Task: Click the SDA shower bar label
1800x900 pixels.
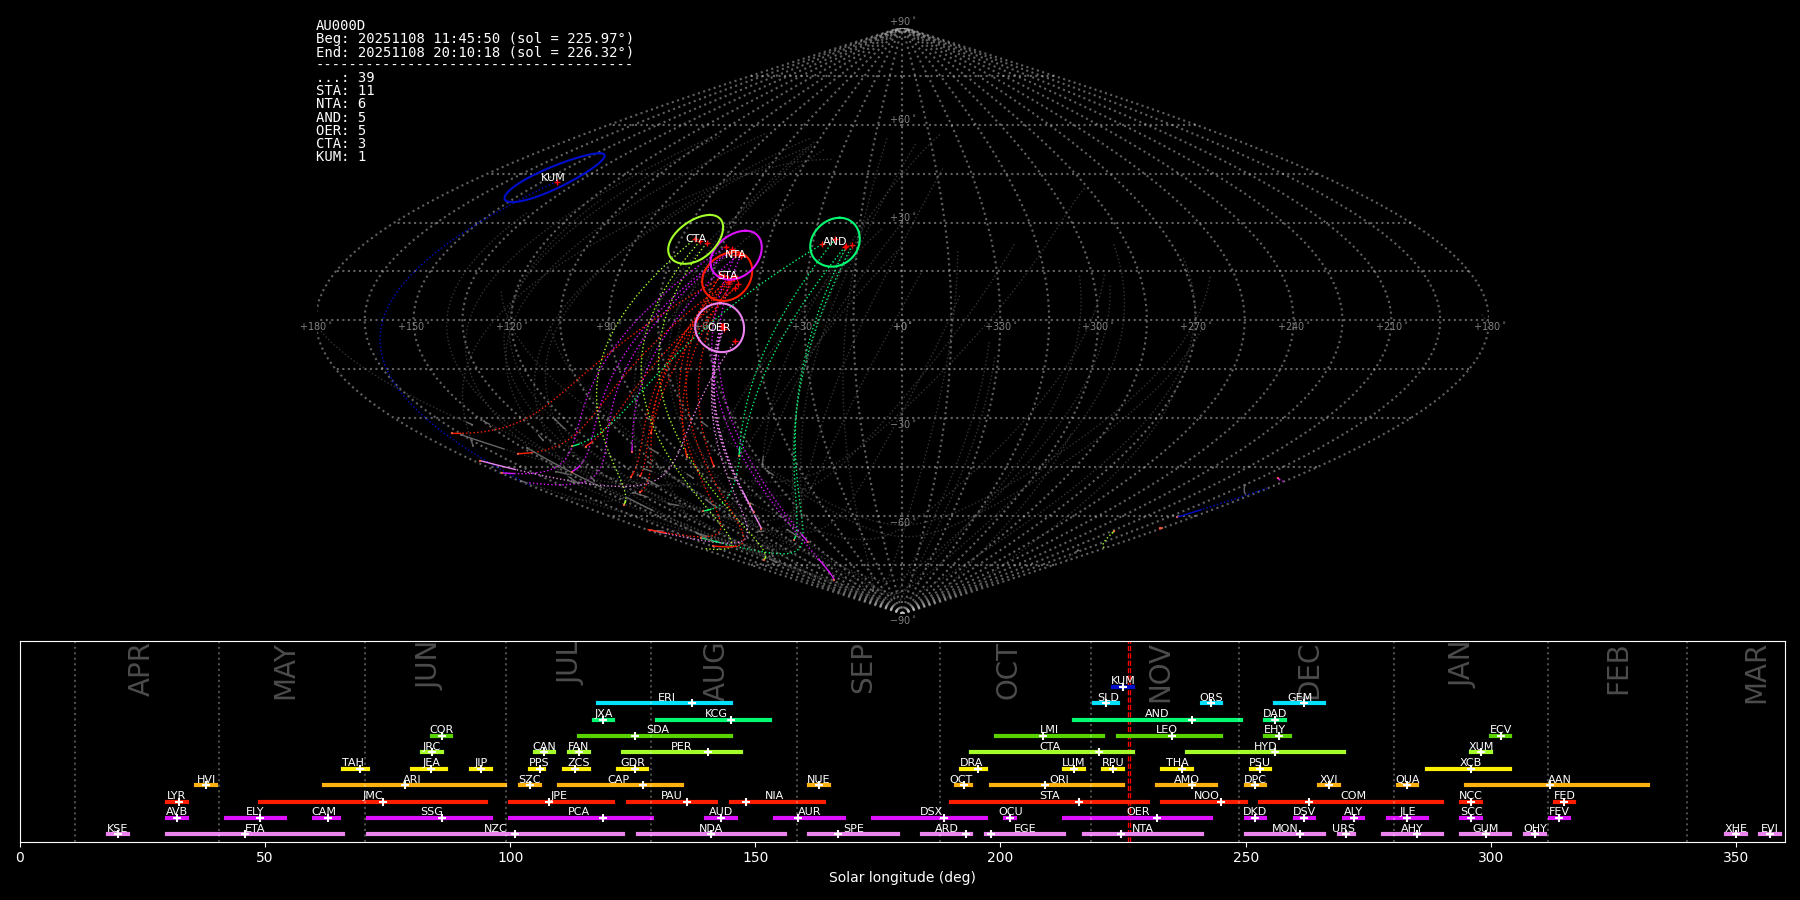Action: click(x=657, y=730)
